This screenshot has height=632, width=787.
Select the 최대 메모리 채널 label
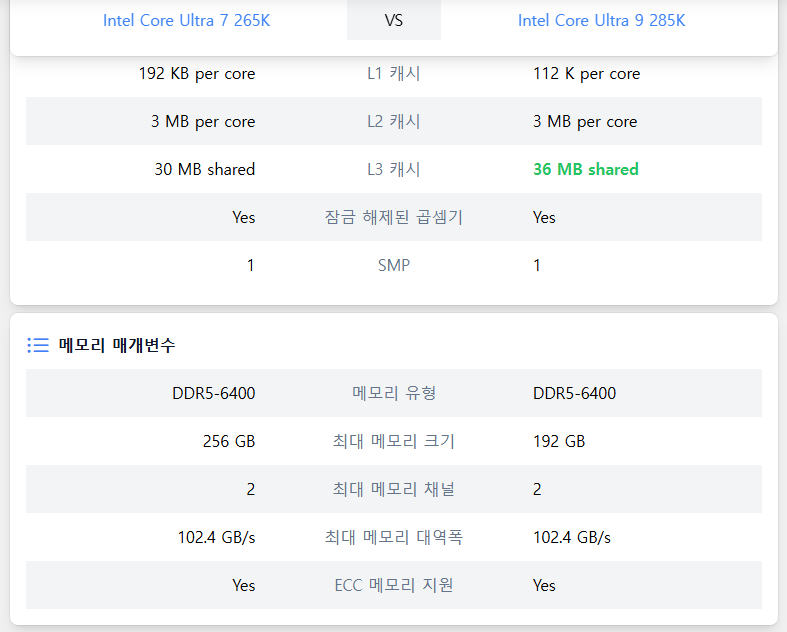(394, 489)
